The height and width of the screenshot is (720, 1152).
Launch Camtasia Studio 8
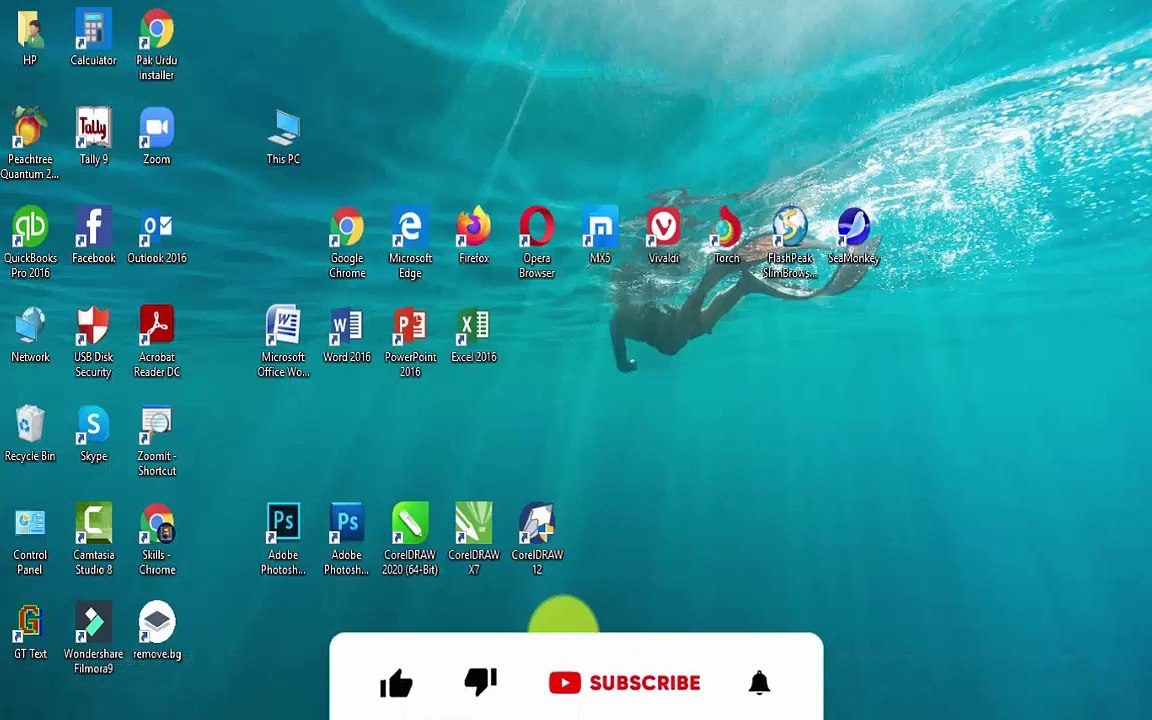[93, 524]
